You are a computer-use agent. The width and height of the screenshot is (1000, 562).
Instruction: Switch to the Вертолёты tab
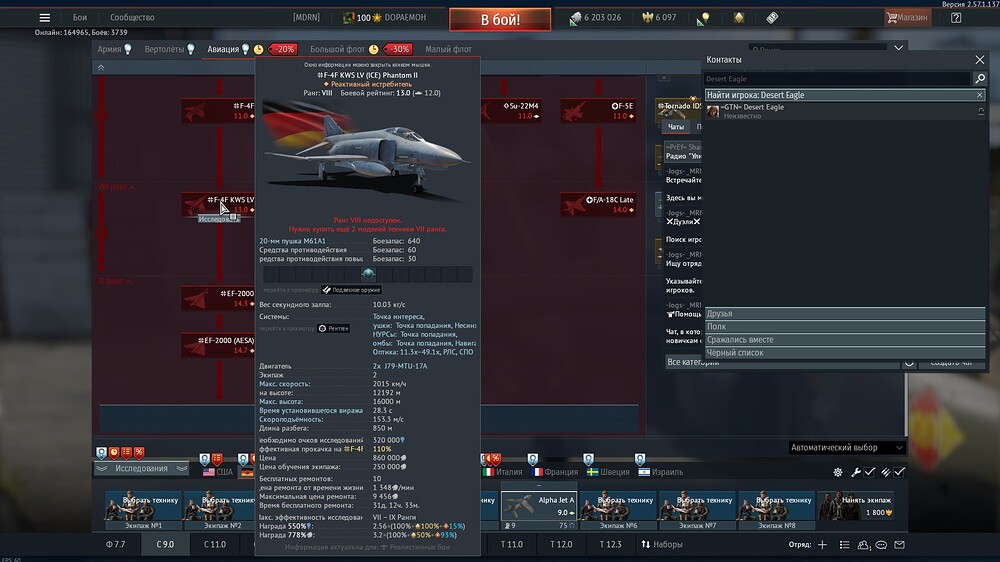point(169,49)
